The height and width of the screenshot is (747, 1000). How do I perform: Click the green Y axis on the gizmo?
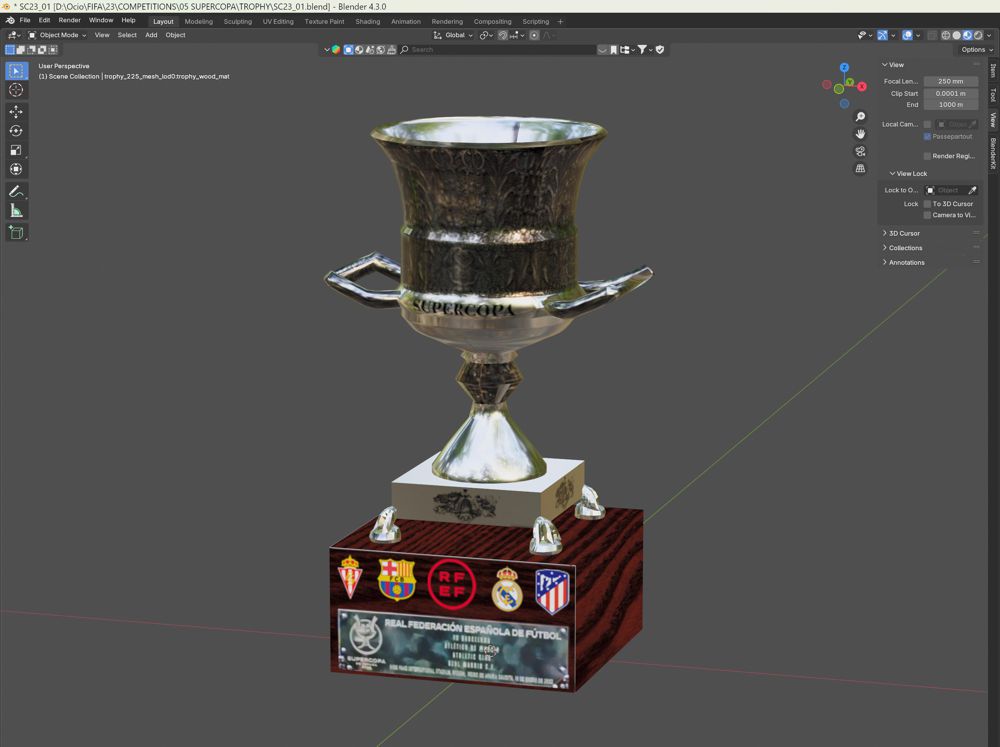tap(849, 82)
